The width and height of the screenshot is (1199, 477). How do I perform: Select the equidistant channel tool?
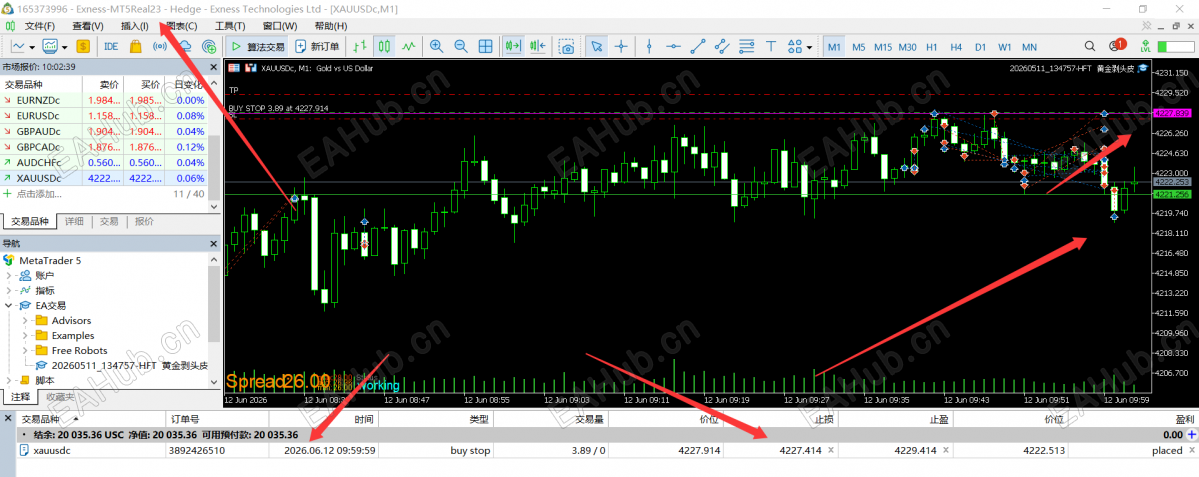[721, 46]
